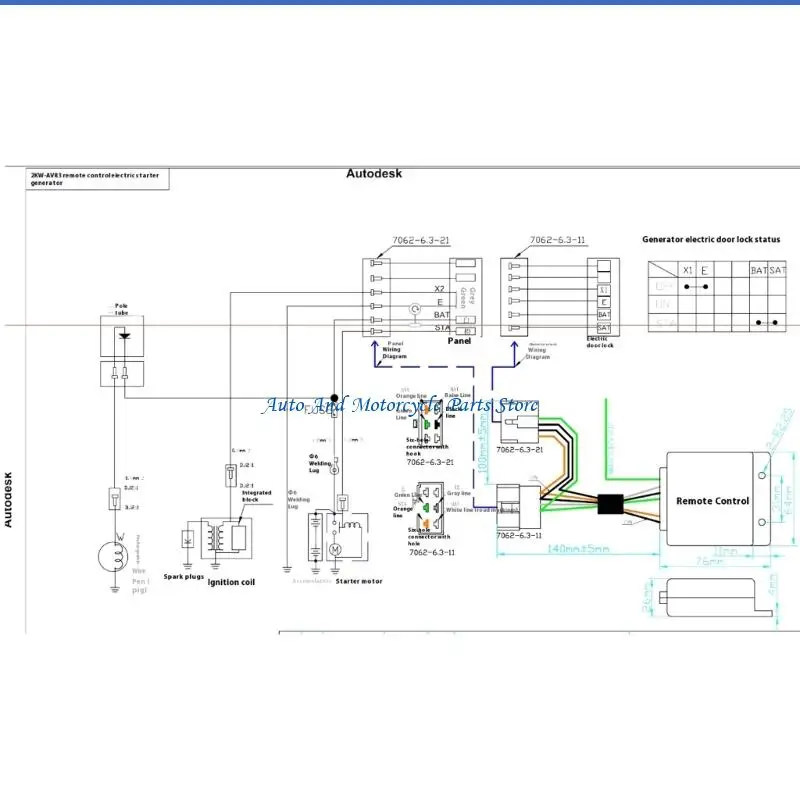The image size is (800, 800).
Task: Click 'Gray line' label beside the hole connector
Action: pos(459,493)
